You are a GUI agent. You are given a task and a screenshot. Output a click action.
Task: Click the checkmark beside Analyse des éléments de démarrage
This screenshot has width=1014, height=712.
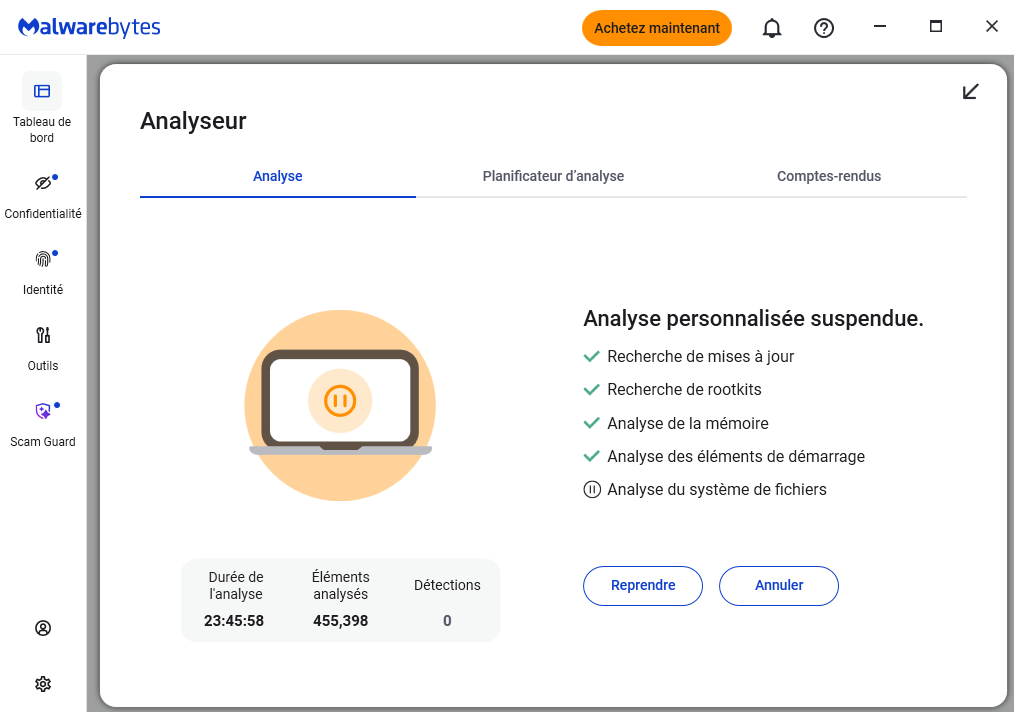pos(592,457)
